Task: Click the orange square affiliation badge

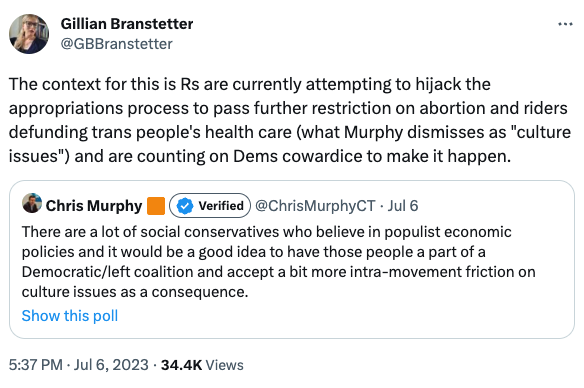Action: click(156, 206)
